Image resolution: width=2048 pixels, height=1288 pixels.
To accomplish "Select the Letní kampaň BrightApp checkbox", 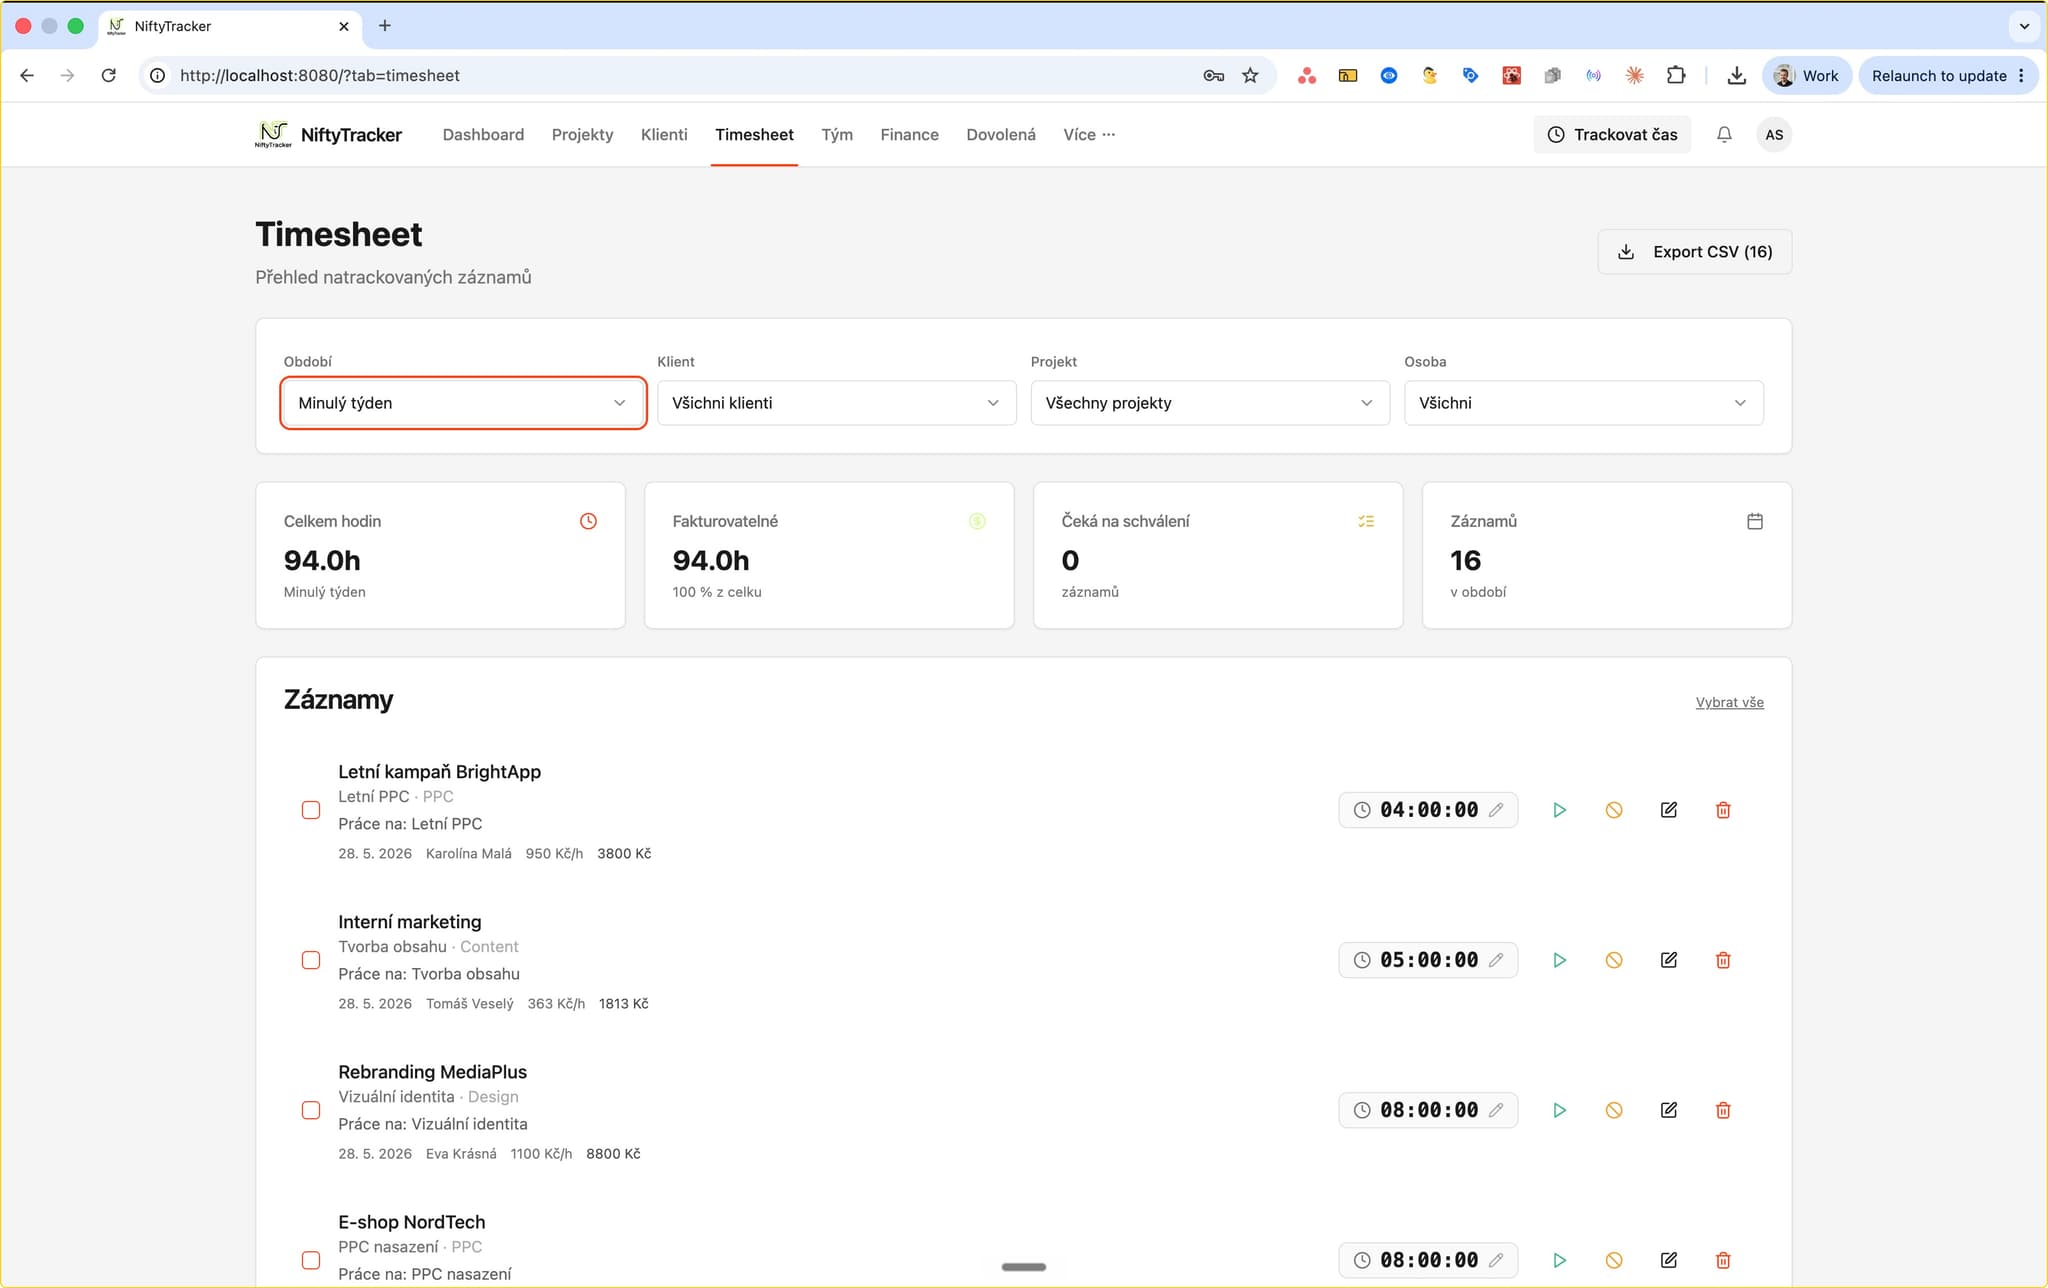I will pos(311,810).
